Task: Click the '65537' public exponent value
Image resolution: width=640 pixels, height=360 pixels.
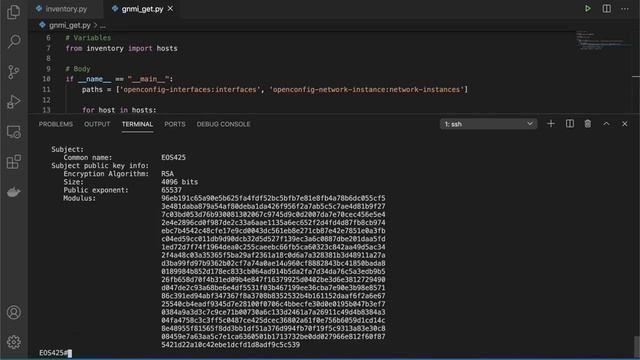Action: (x=171, y=190)
